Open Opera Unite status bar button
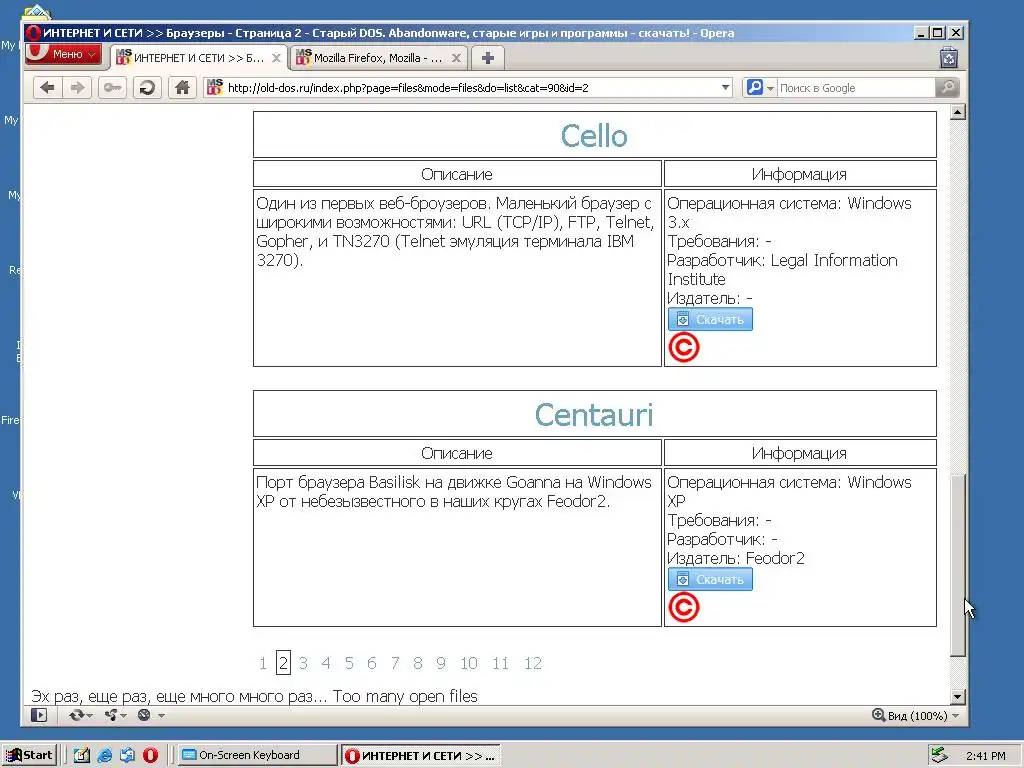The image size is (1024, 768). pos(114,715)
